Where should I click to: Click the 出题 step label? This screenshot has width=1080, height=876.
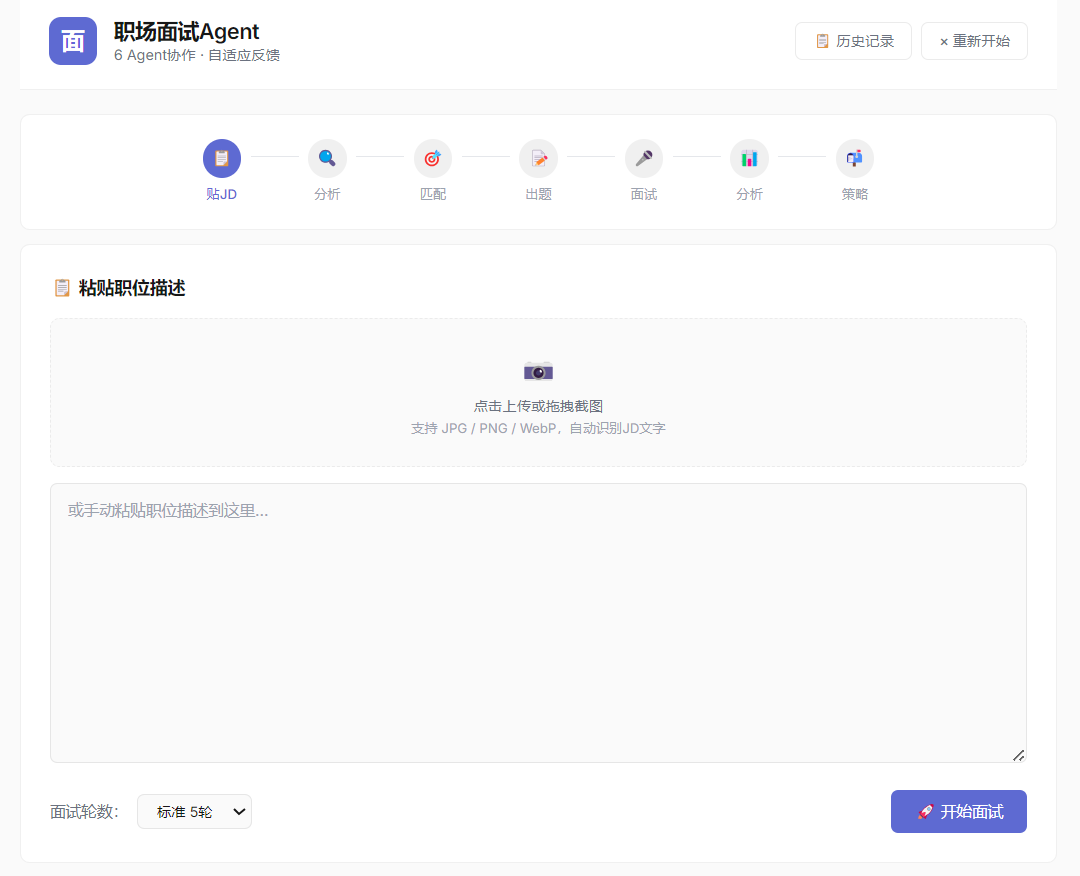pyautogui.click(x=538, y=194)
